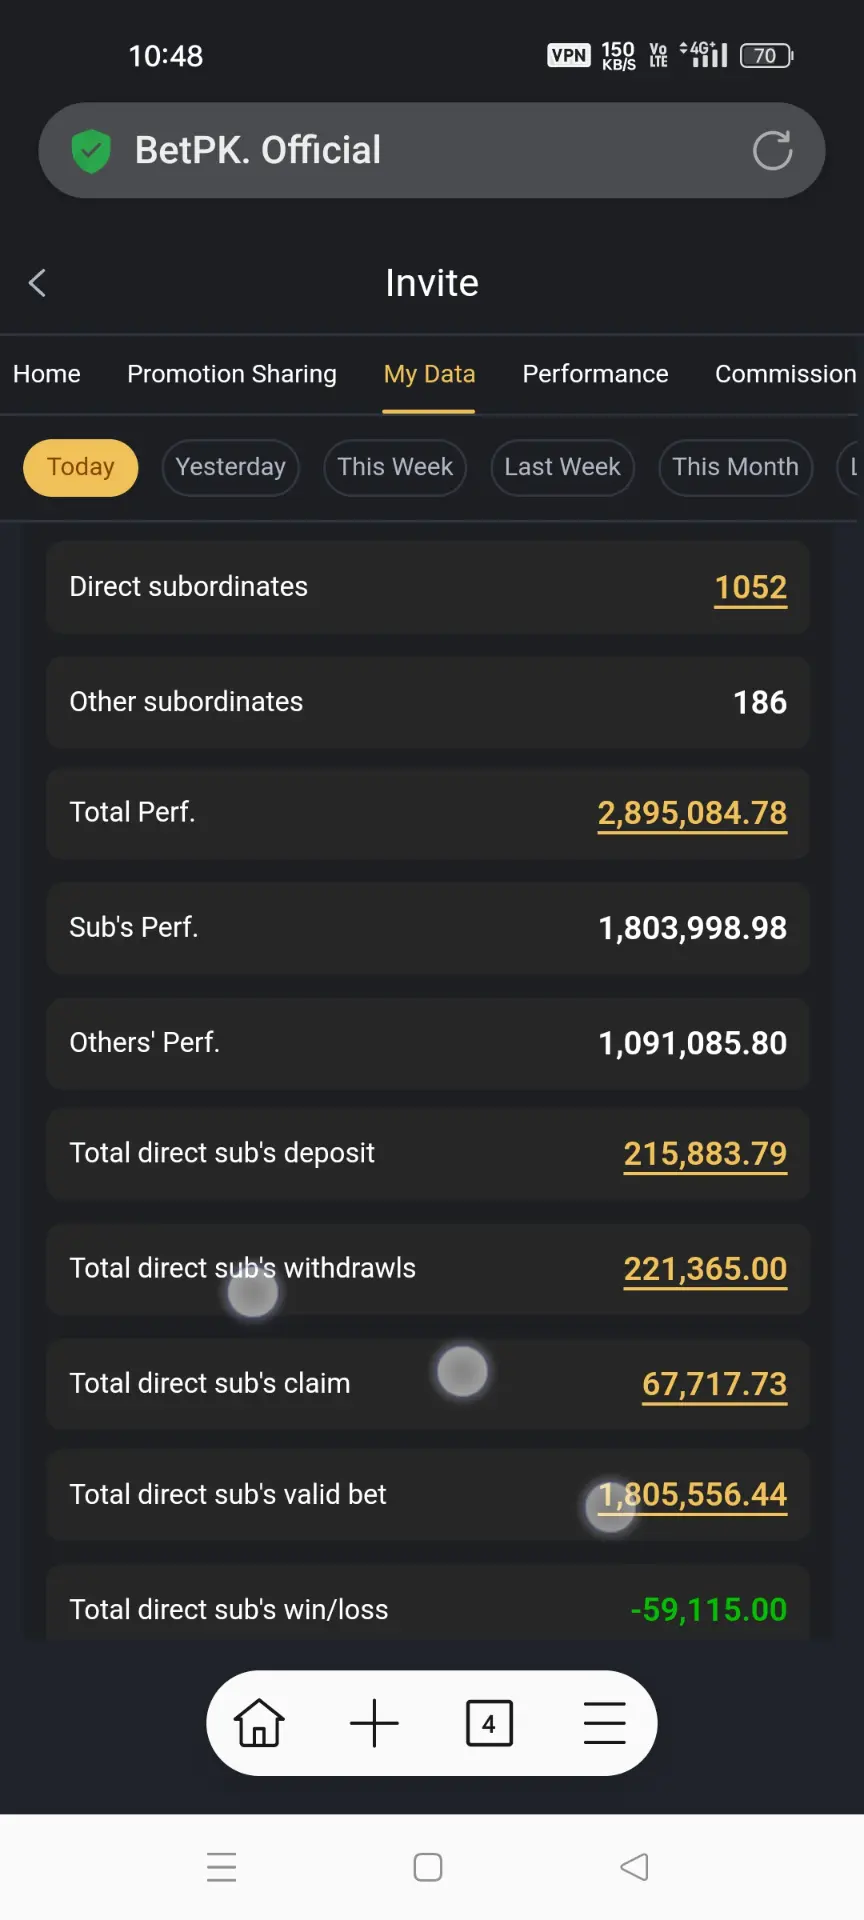Add a new tab with plus icon

click(375, 1723)
